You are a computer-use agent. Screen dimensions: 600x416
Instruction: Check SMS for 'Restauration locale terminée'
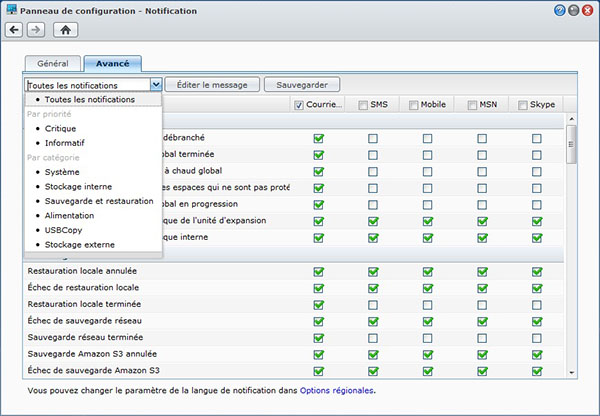point(373,305)
